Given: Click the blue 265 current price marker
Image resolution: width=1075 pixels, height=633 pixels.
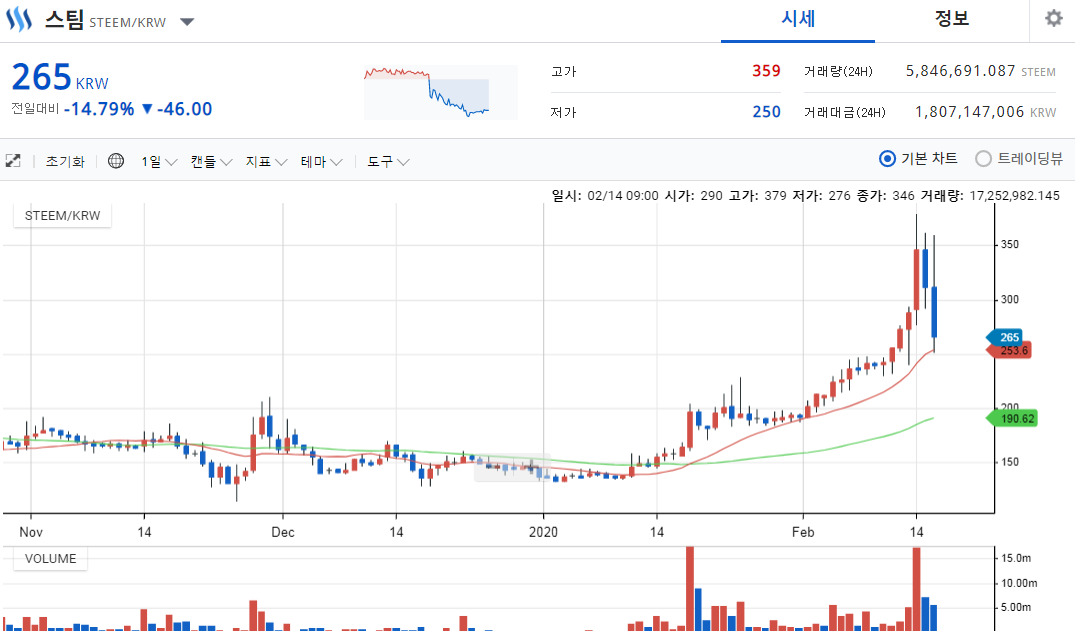Looking at the screenshot, I should (x=1004, y=337).
